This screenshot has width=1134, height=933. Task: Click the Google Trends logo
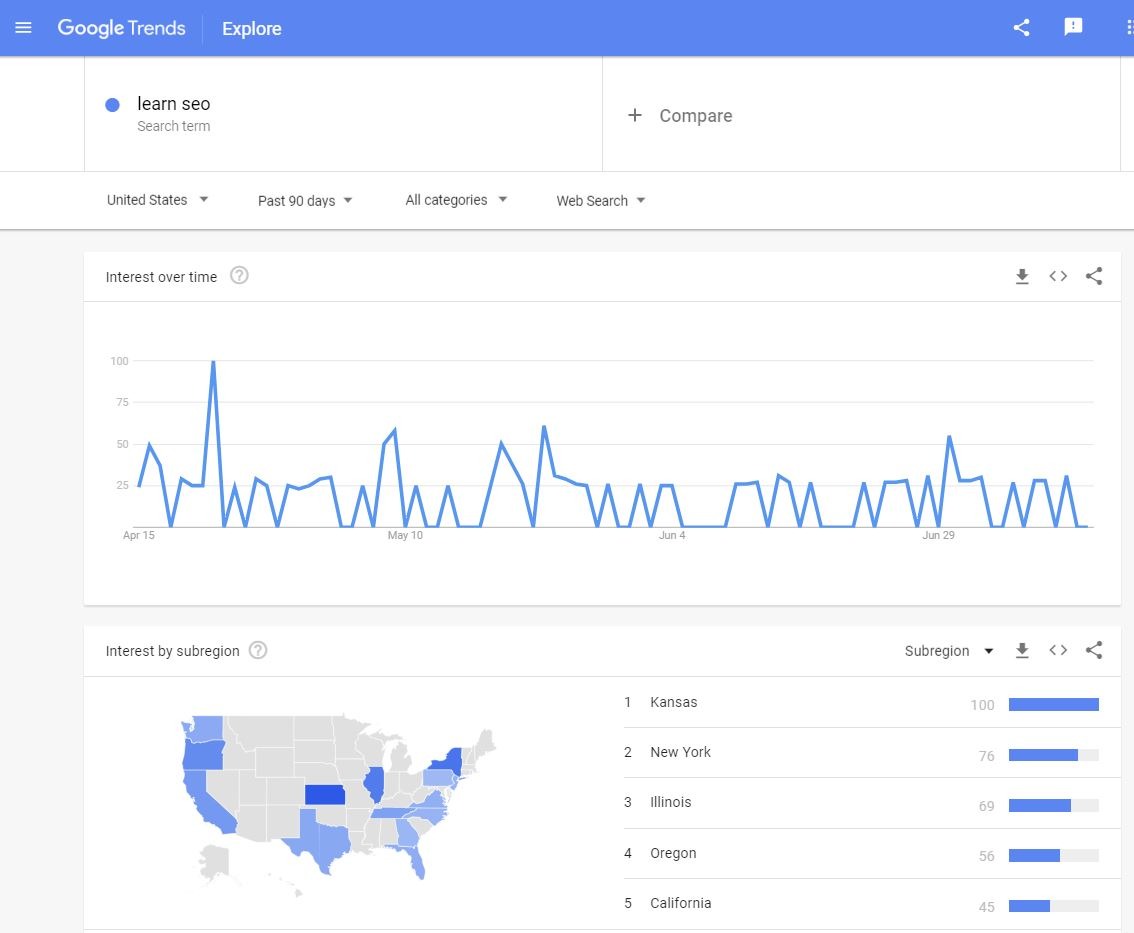[x=122, y=28]
